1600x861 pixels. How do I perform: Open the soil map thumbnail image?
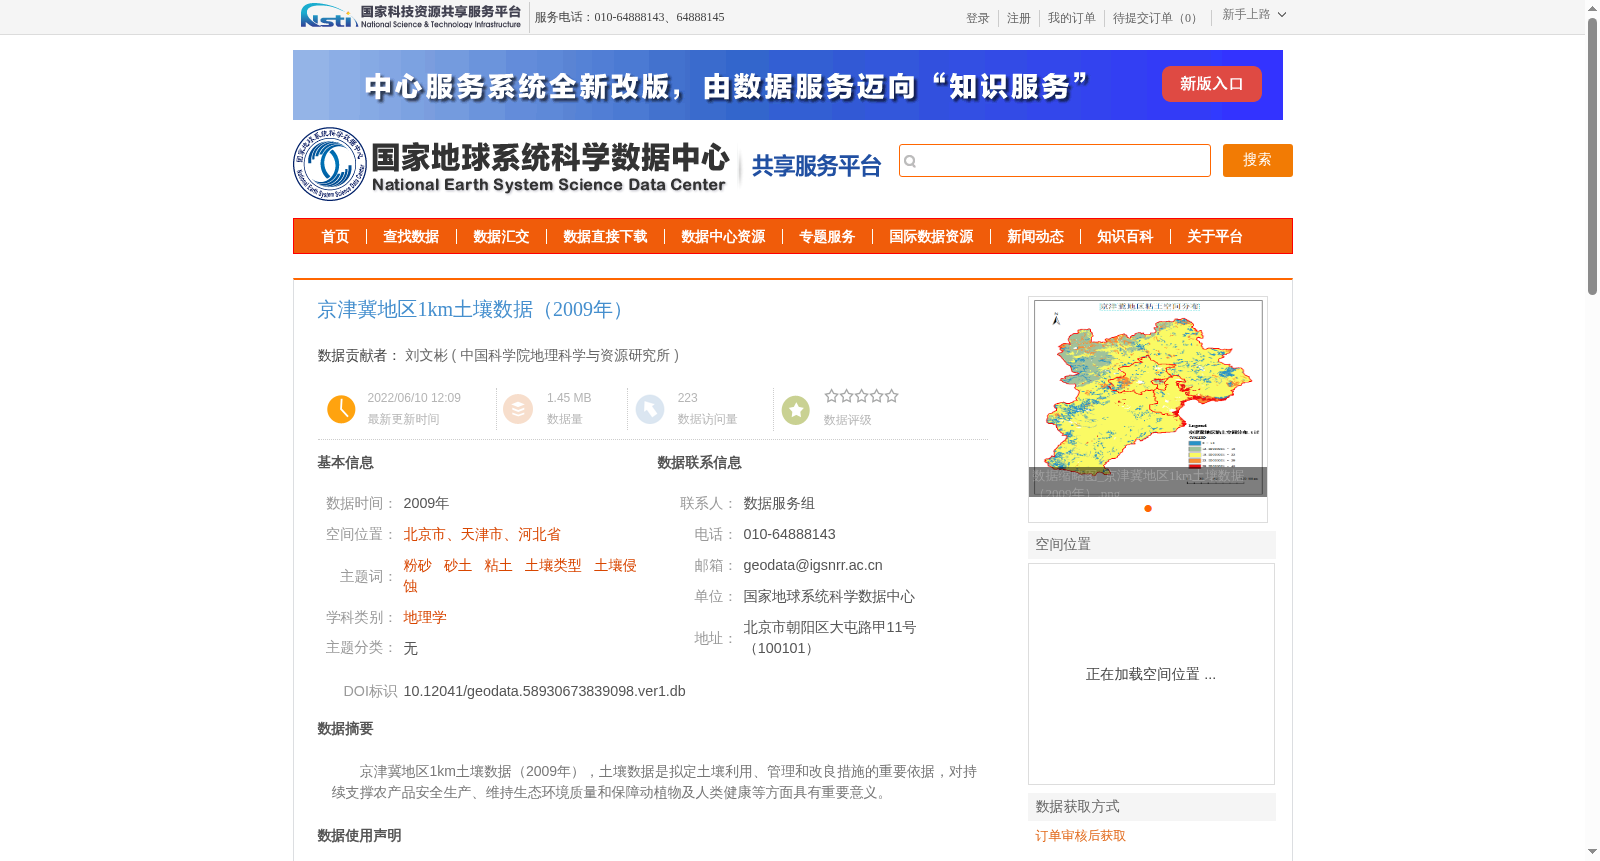[1148, 397]
